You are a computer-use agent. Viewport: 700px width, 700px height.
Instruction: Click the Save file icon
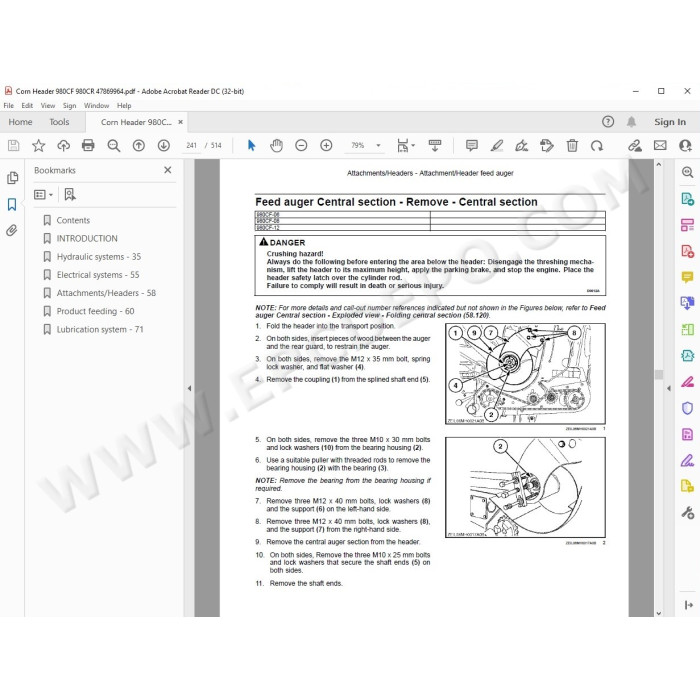click(13, 145)
